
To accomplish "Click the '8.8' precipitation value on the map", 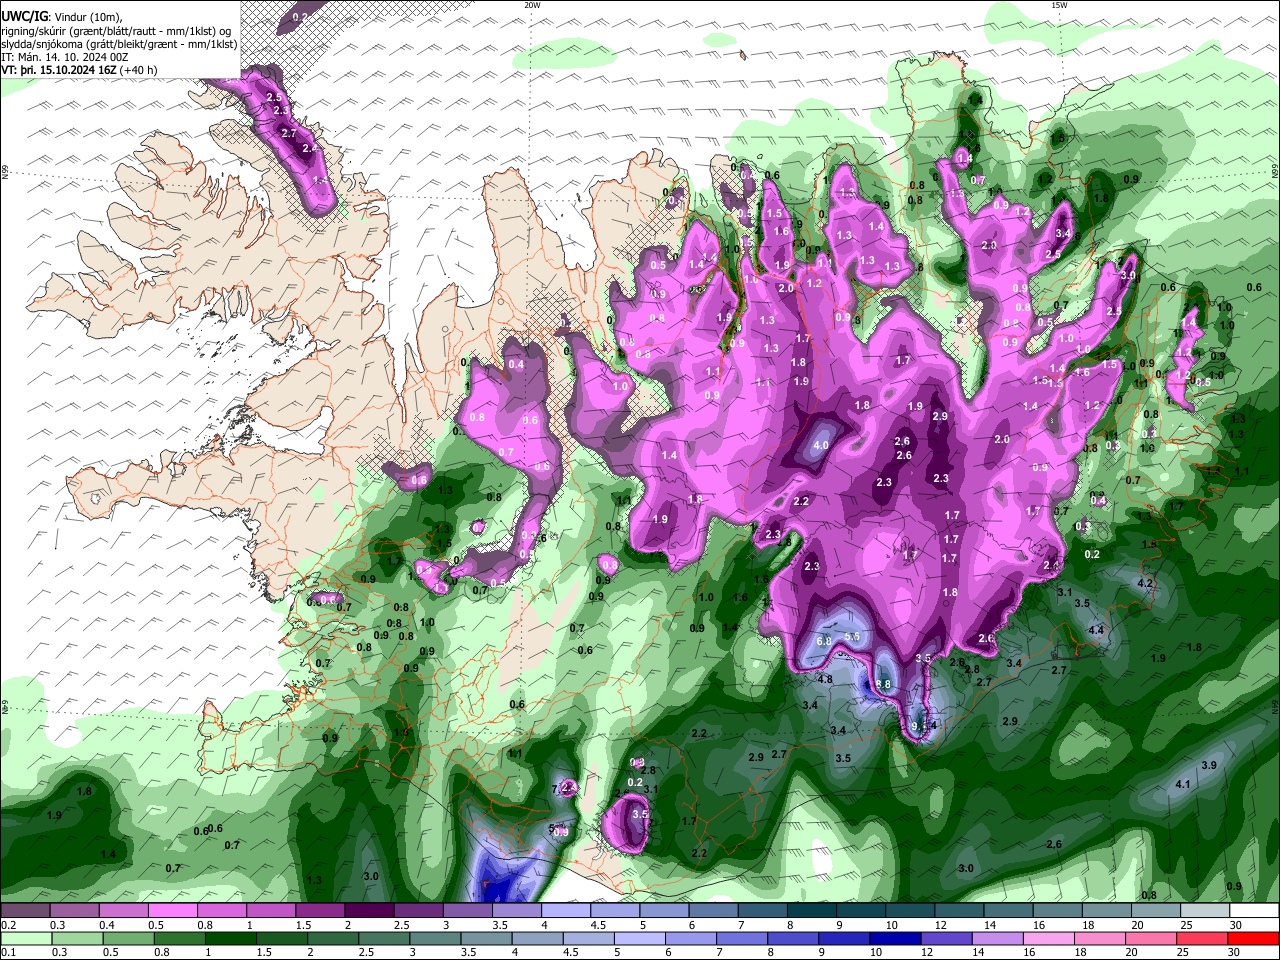I will coord(883,684).
